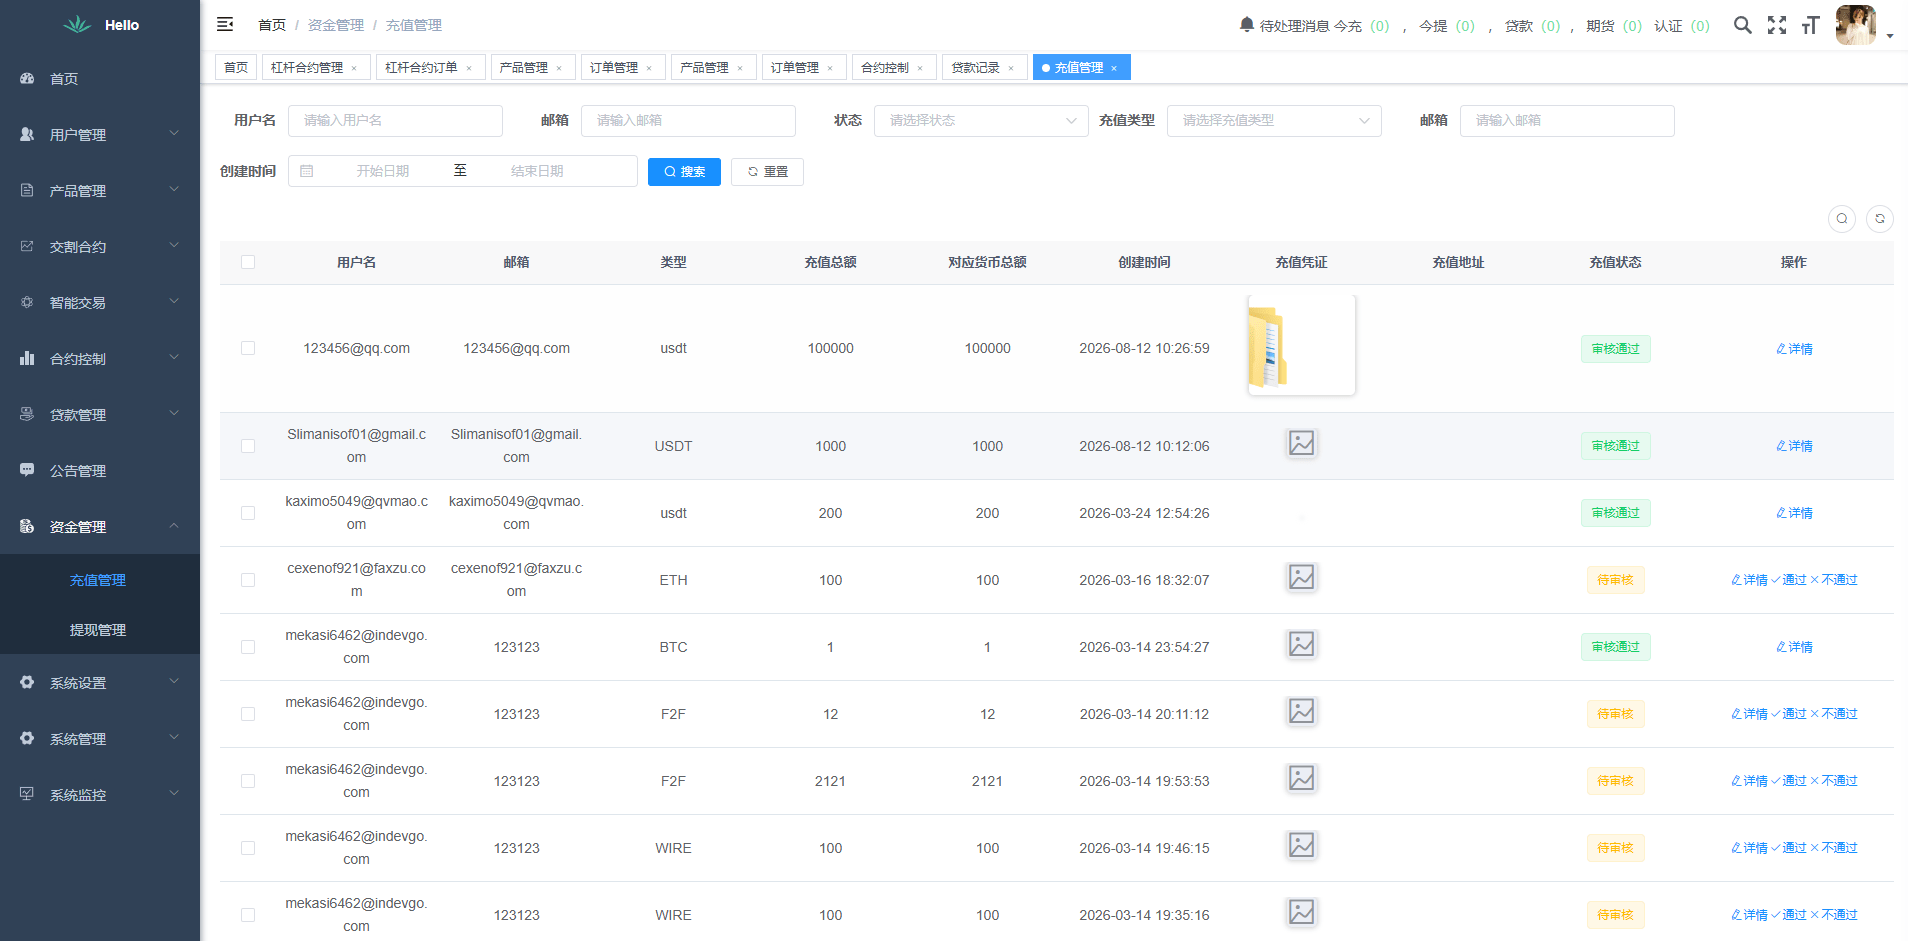Switch to the 订单管理 tab after 杠杆合约订单
Viewport: 1908px width, 941px height.
pyautogui.click(x=621, y=68)
